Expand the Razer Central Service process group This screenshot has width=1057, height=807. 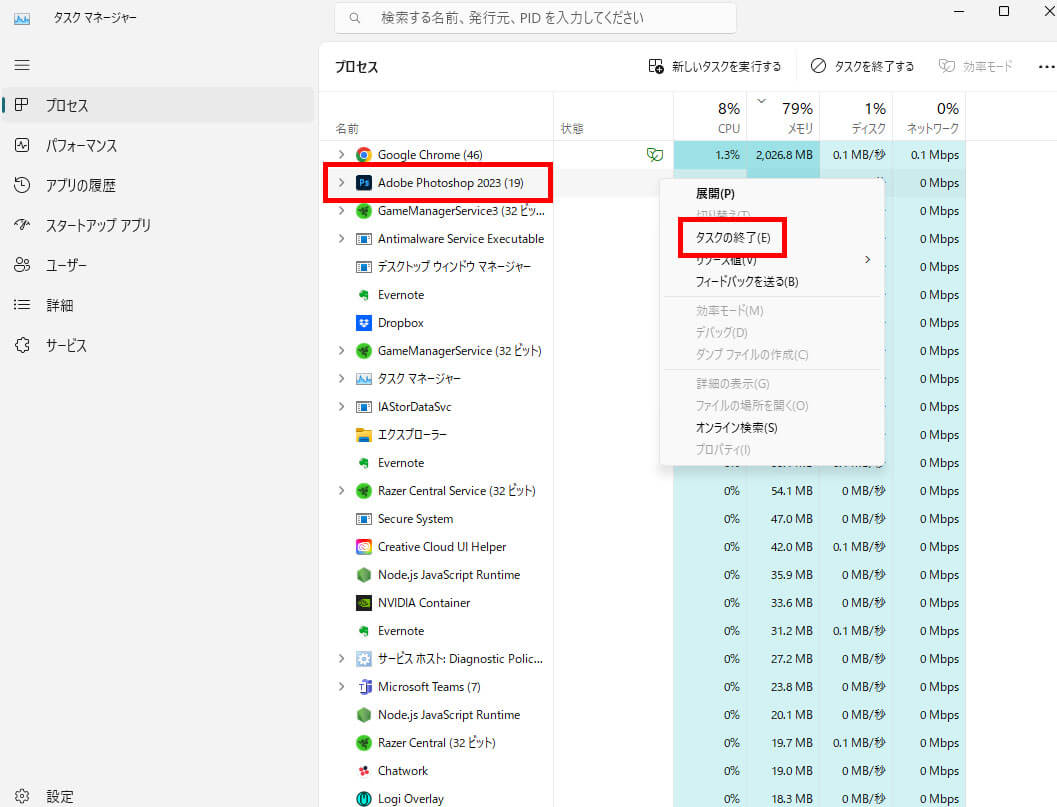[341, 491]
